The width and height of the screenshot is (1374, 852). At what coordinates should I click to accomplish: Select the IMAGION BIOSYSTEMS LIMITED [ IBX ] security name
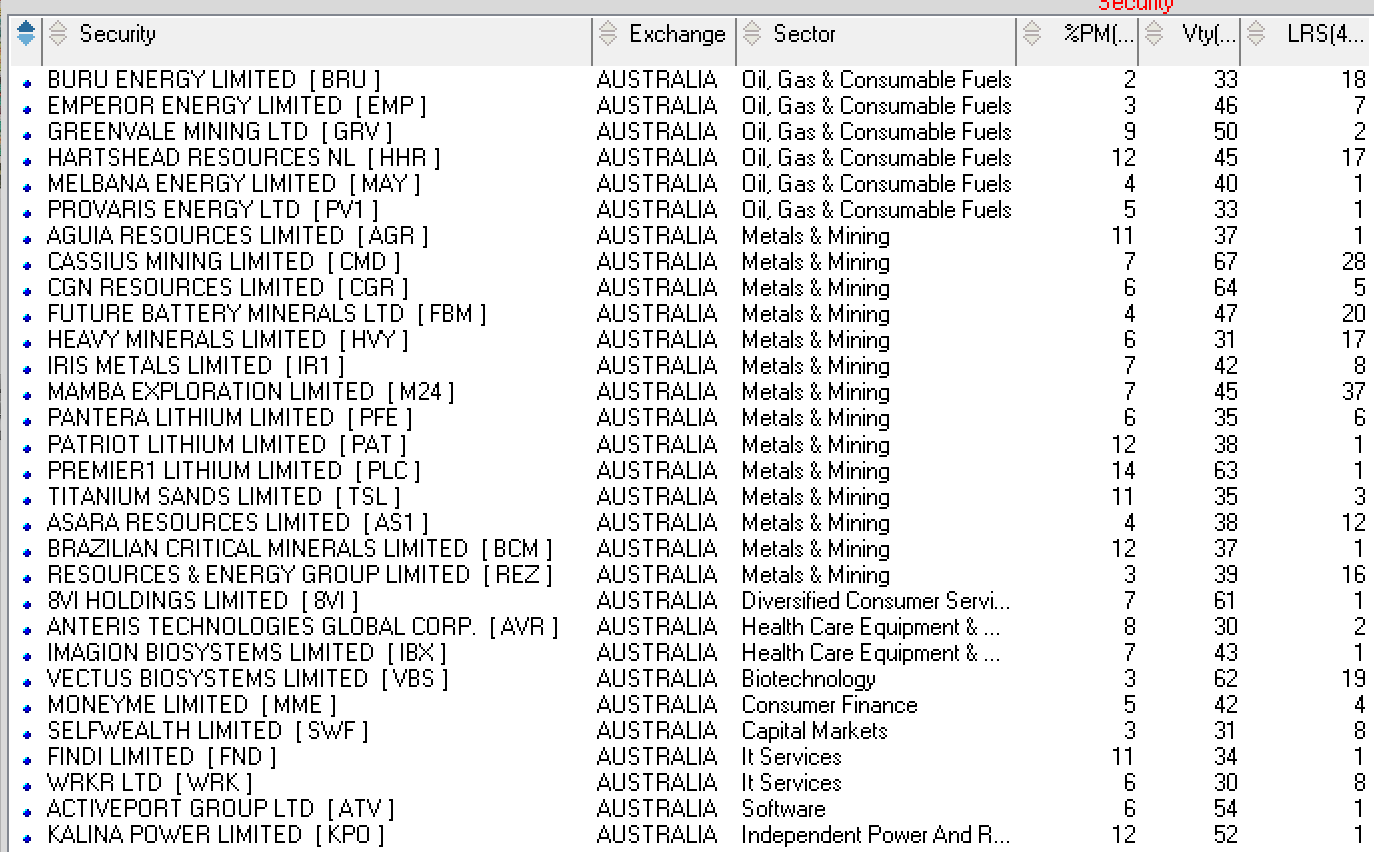coord(246,652)
